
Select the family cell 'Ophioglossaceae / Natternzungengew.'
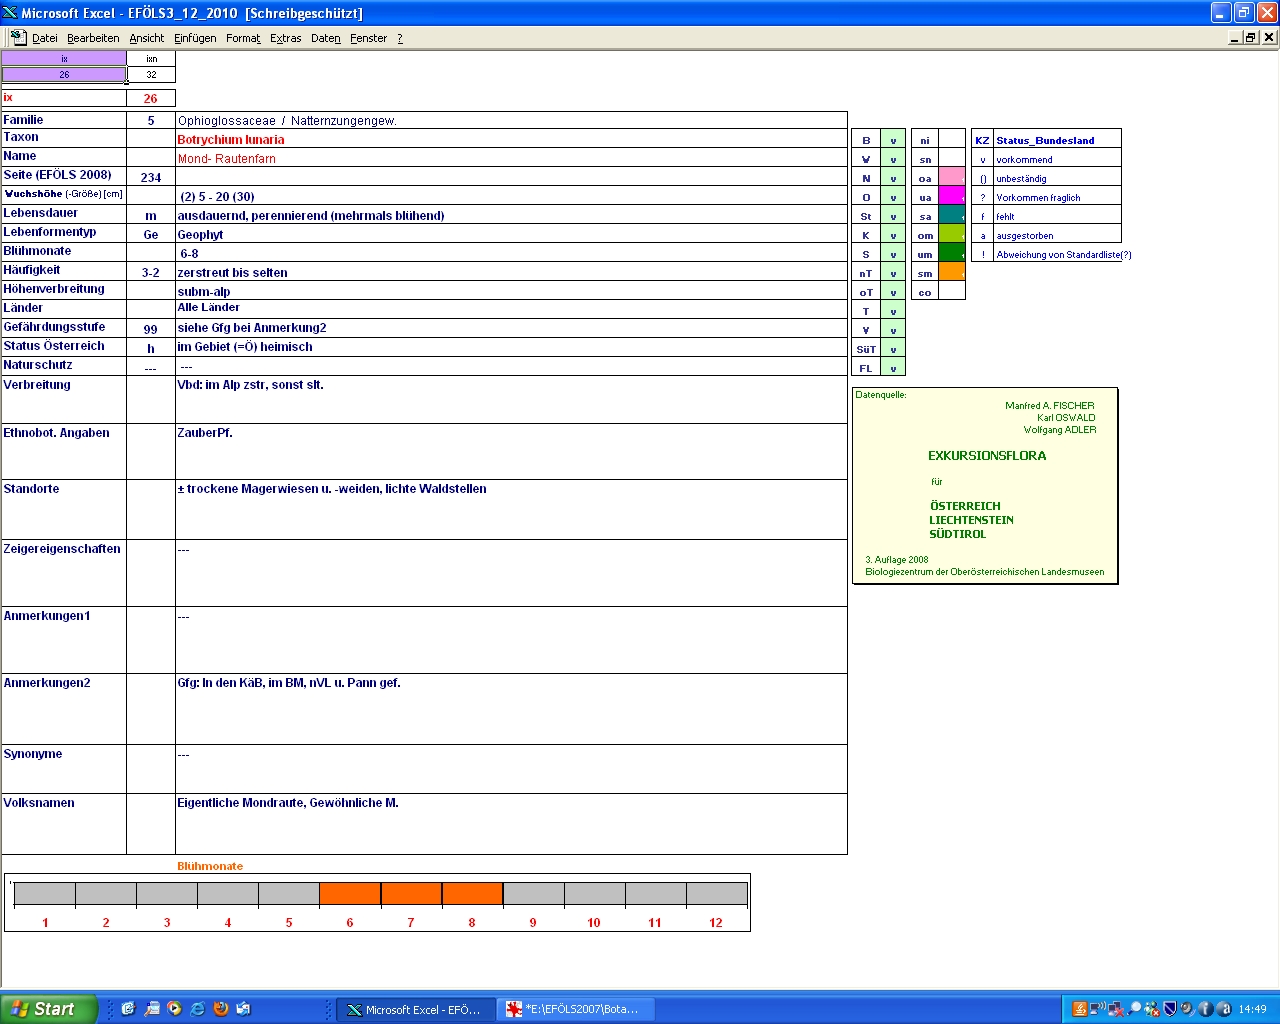point(511,120)
